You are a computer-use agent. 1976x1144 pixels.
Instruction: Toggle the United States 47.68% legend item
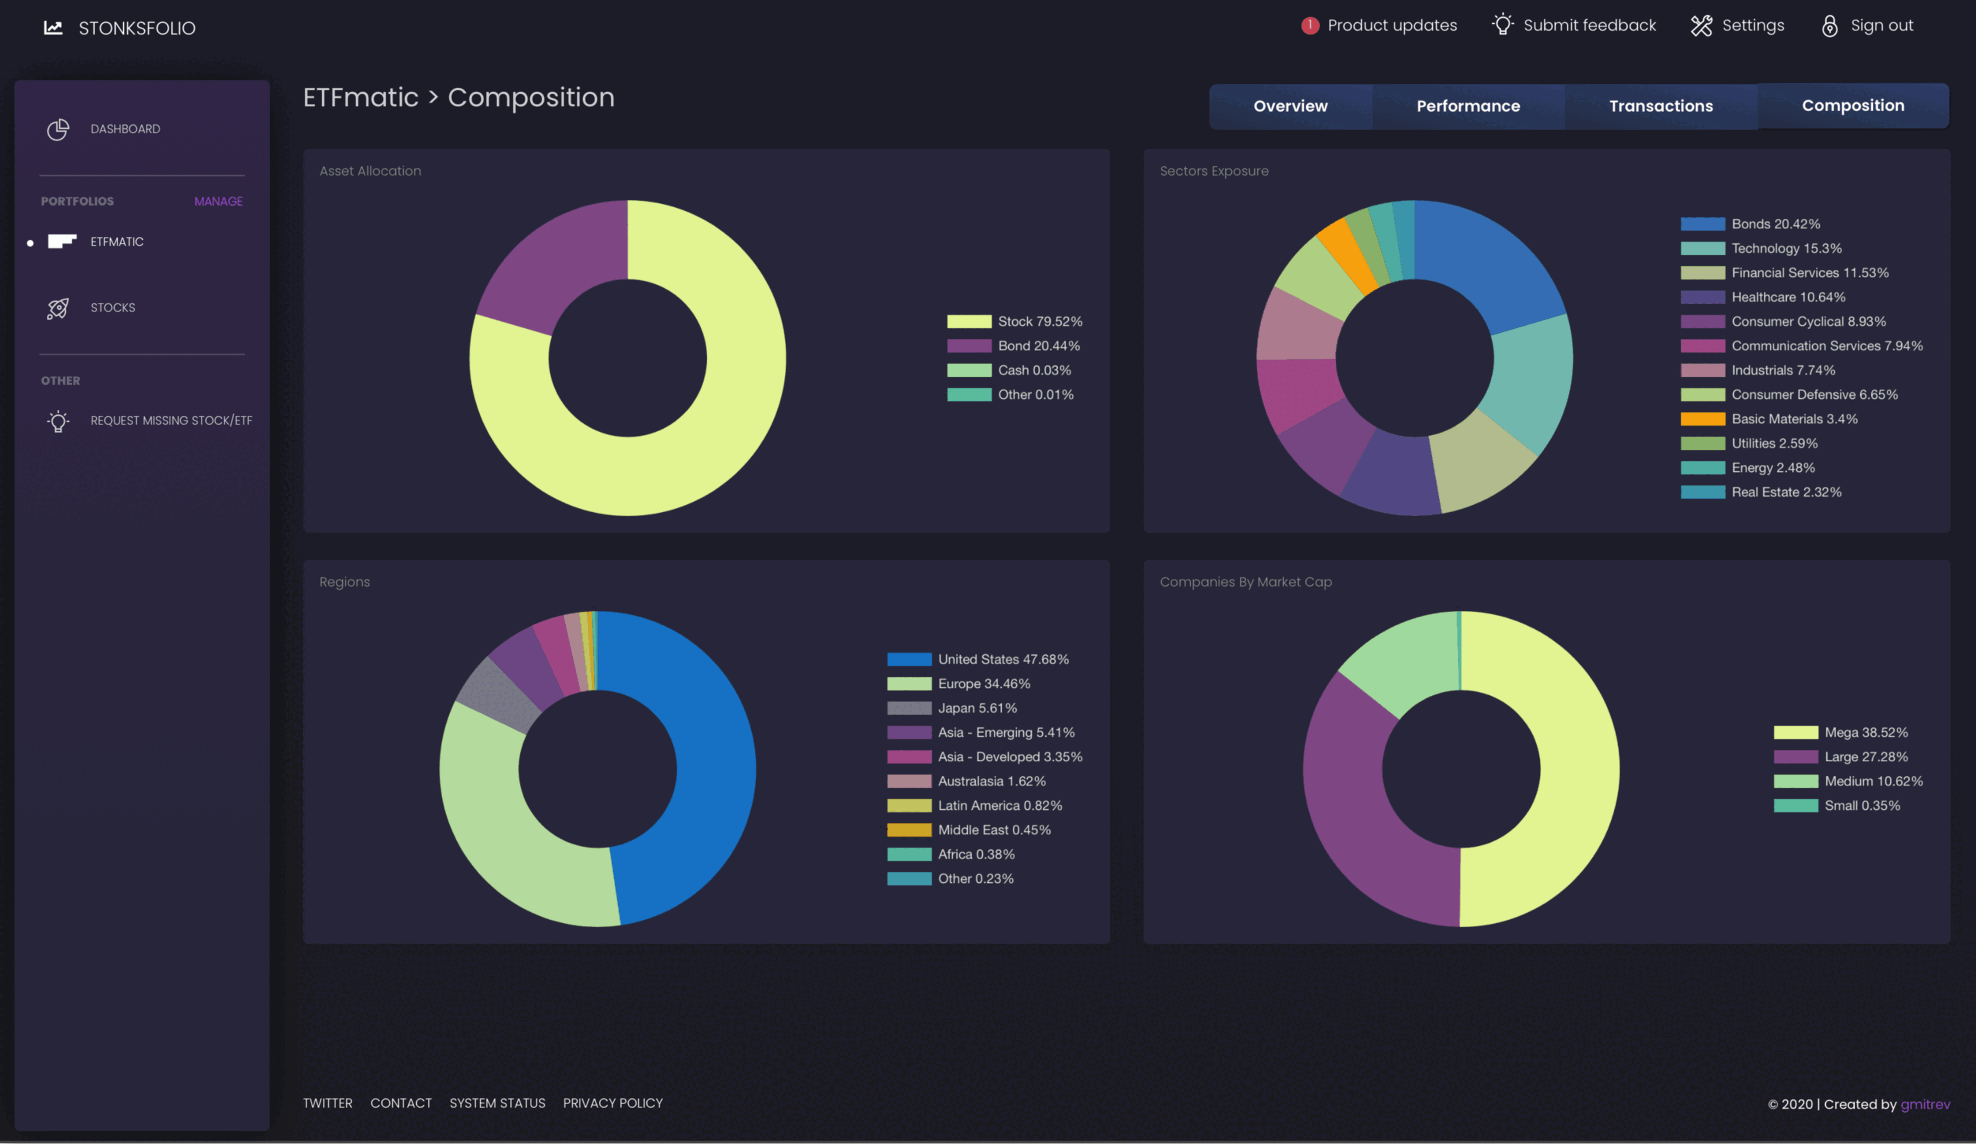[x=978, y=660]
